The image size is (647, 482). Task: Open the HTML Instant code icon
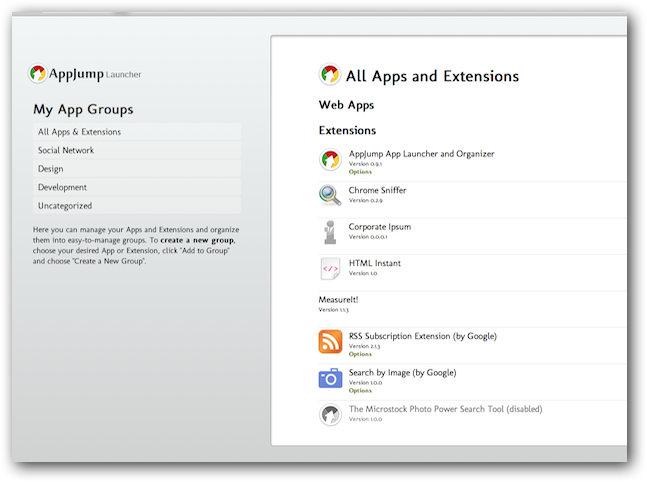point(330,268)
